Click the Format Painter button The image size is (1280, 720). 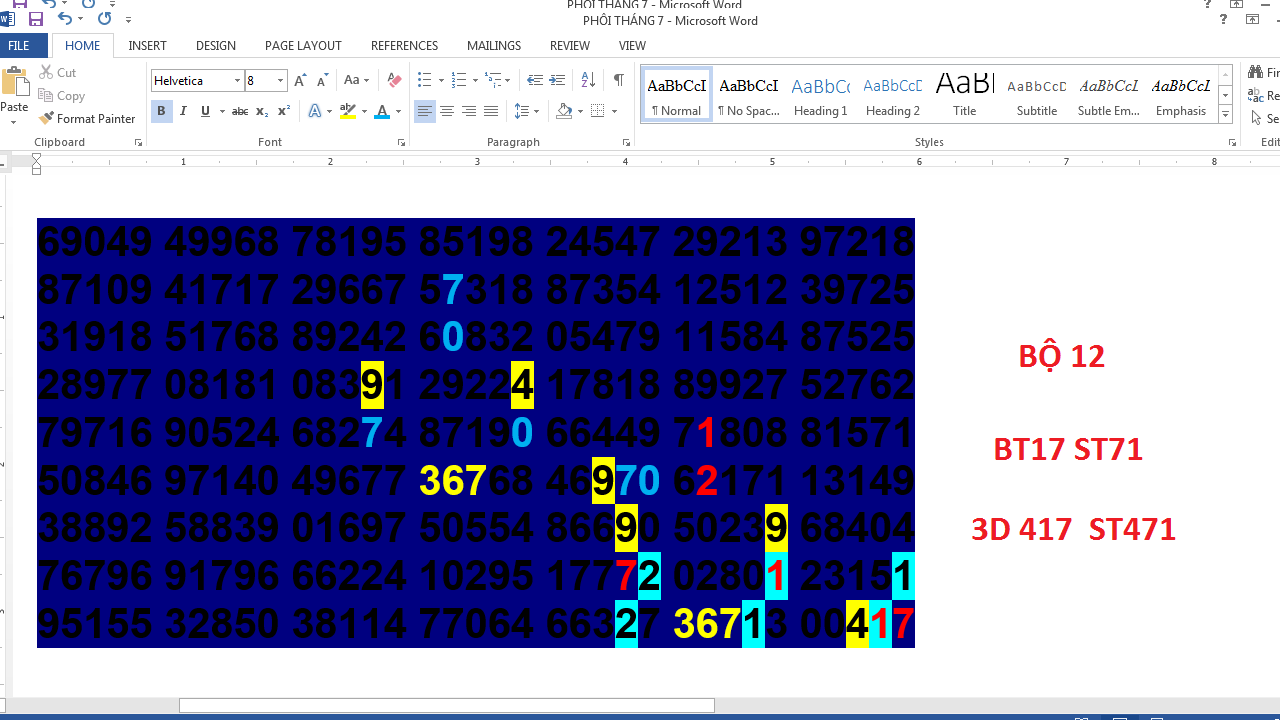(87, 118)
